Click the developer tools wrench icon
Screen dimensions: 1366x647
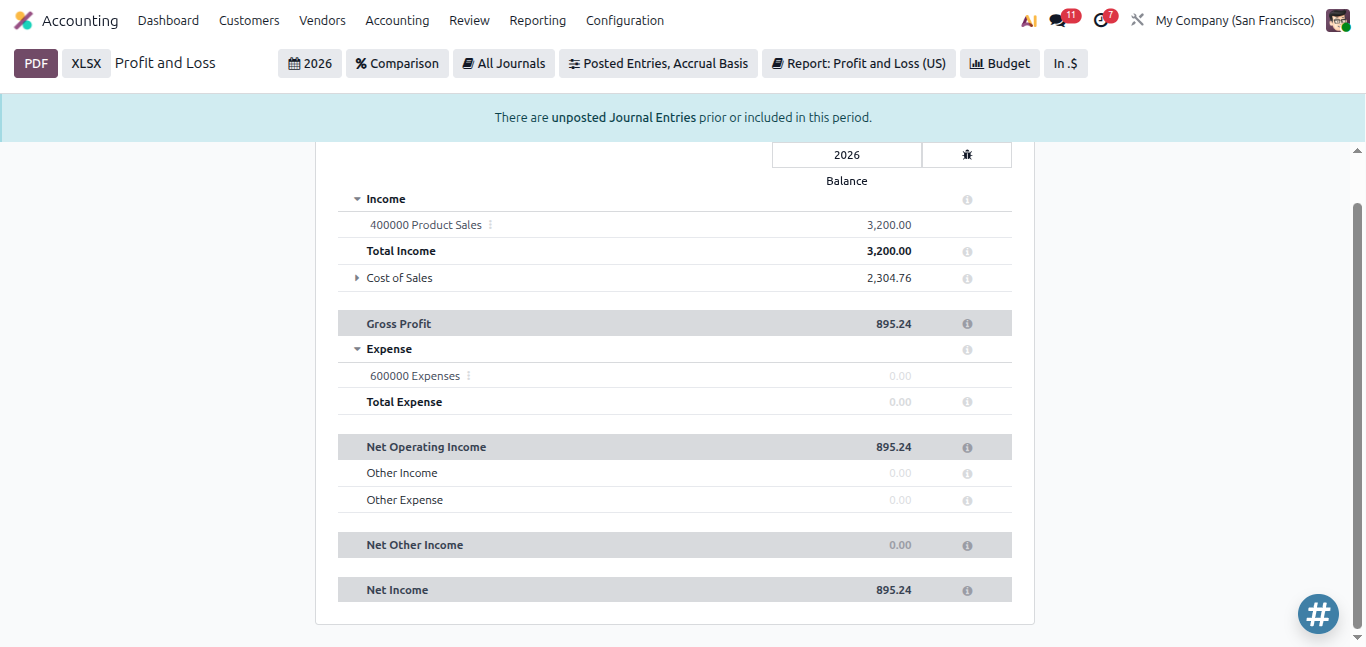tap(1137, 20)
